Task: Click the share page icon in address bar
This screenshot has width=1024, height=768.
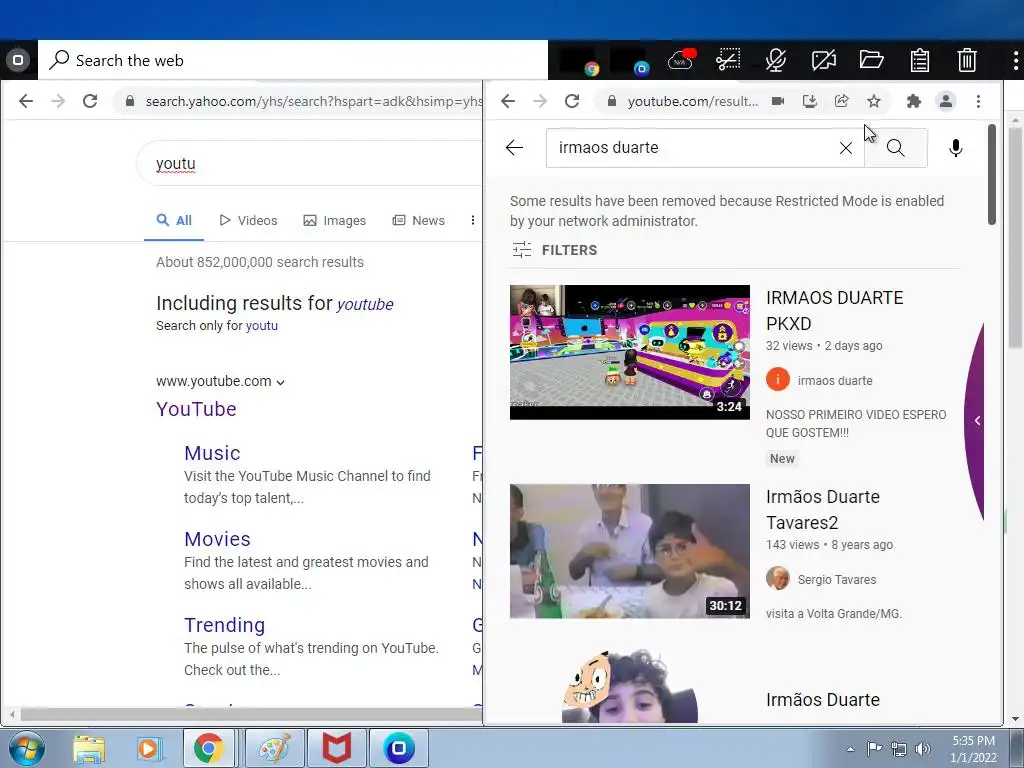Action: [842, 101]
